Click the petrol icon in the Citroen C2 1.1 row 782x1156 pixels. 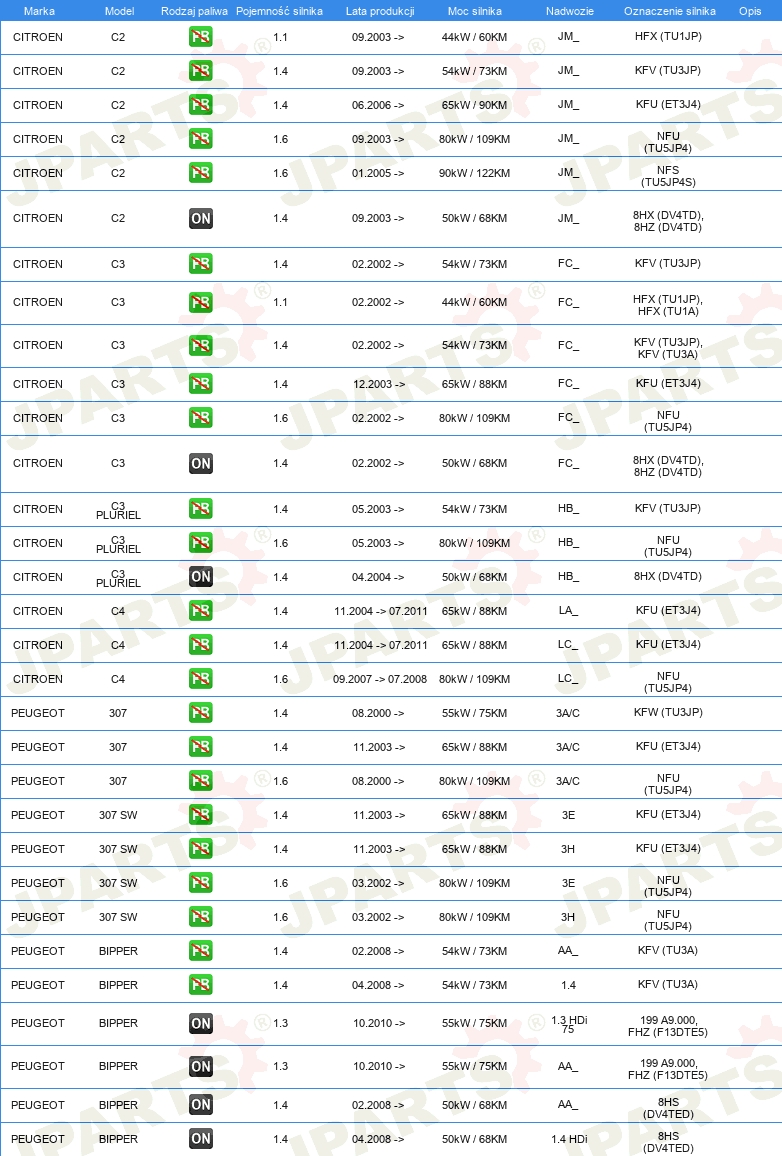tap(200, 37)
